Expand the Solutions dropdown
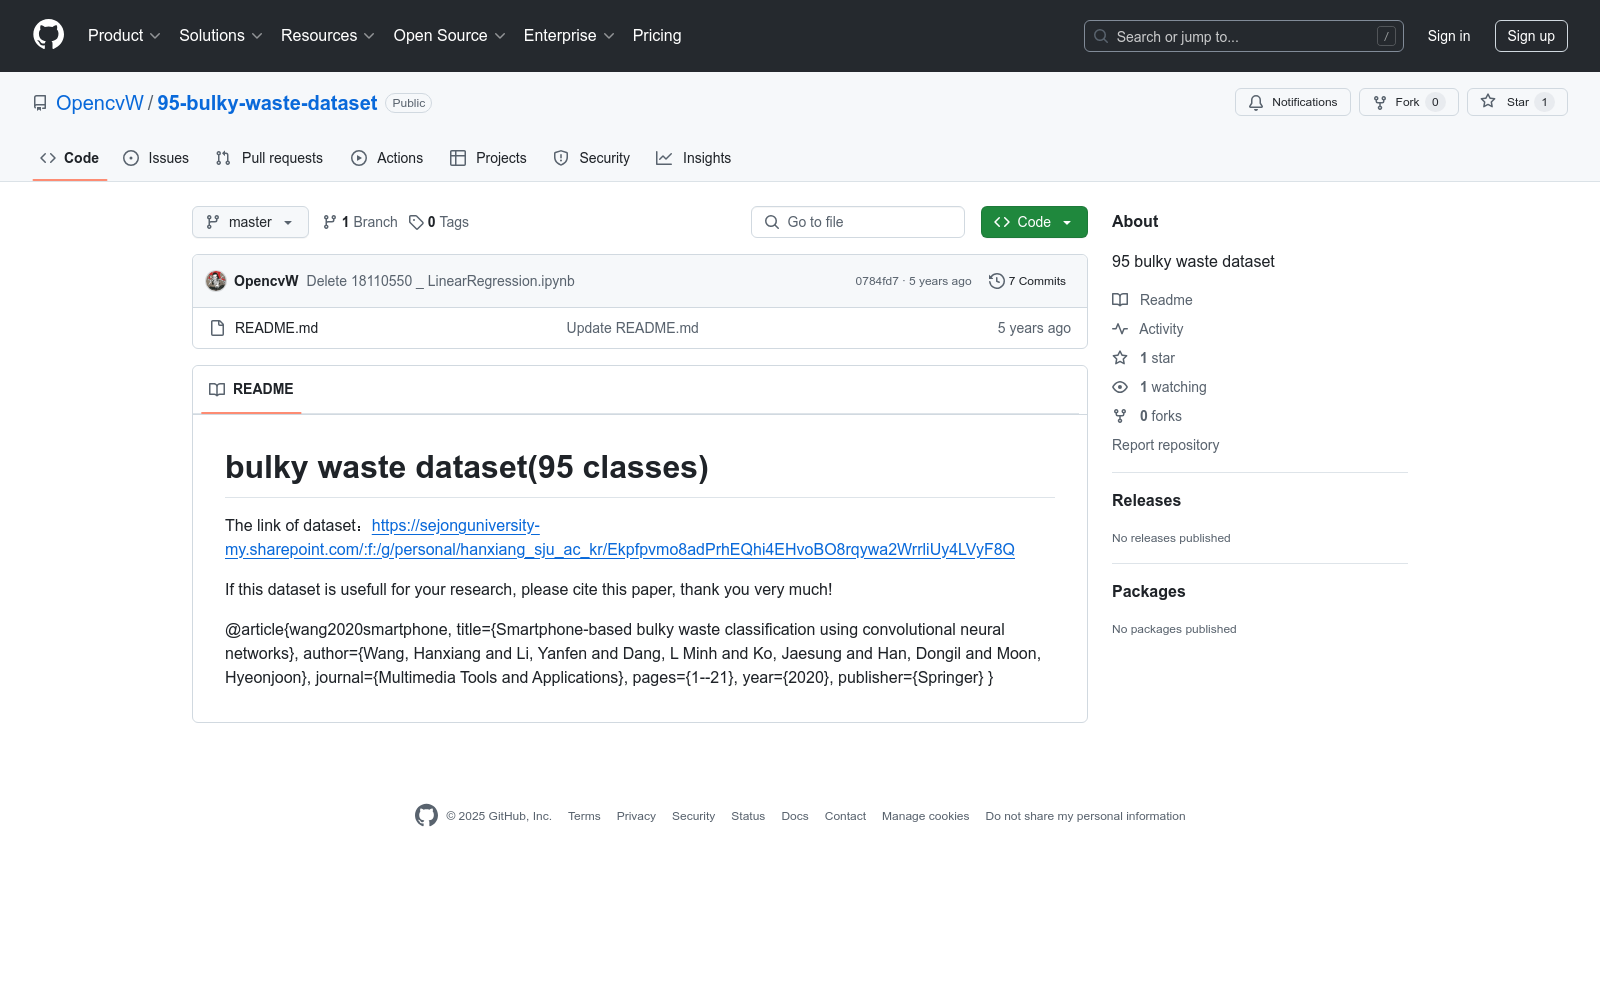This screenshot has height=1000, width=1600. point(221,36)
